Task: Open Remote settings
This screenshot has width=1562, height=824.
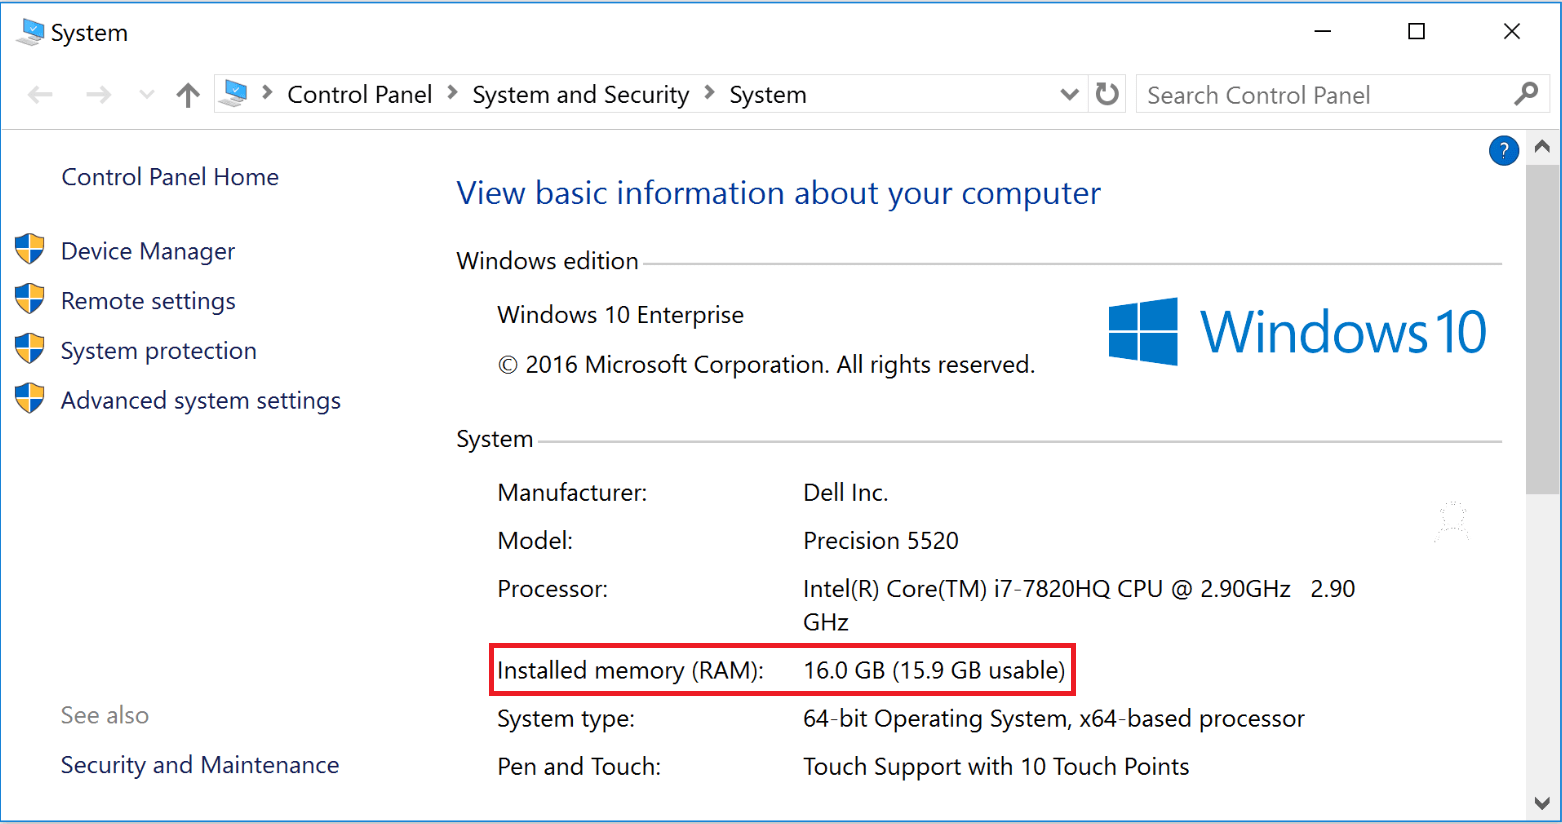Action: [x=148, y=300]
